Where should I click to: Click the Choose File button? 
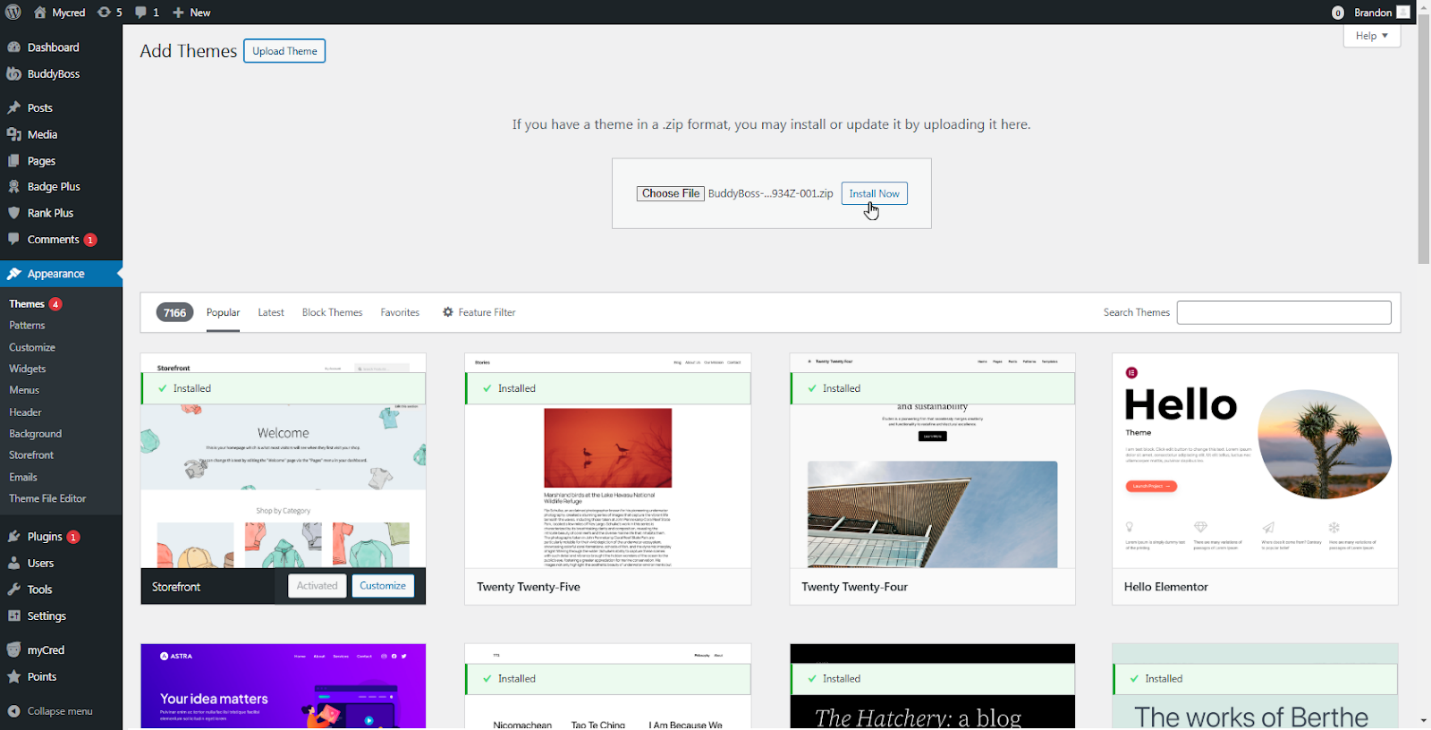pos(671,194)
